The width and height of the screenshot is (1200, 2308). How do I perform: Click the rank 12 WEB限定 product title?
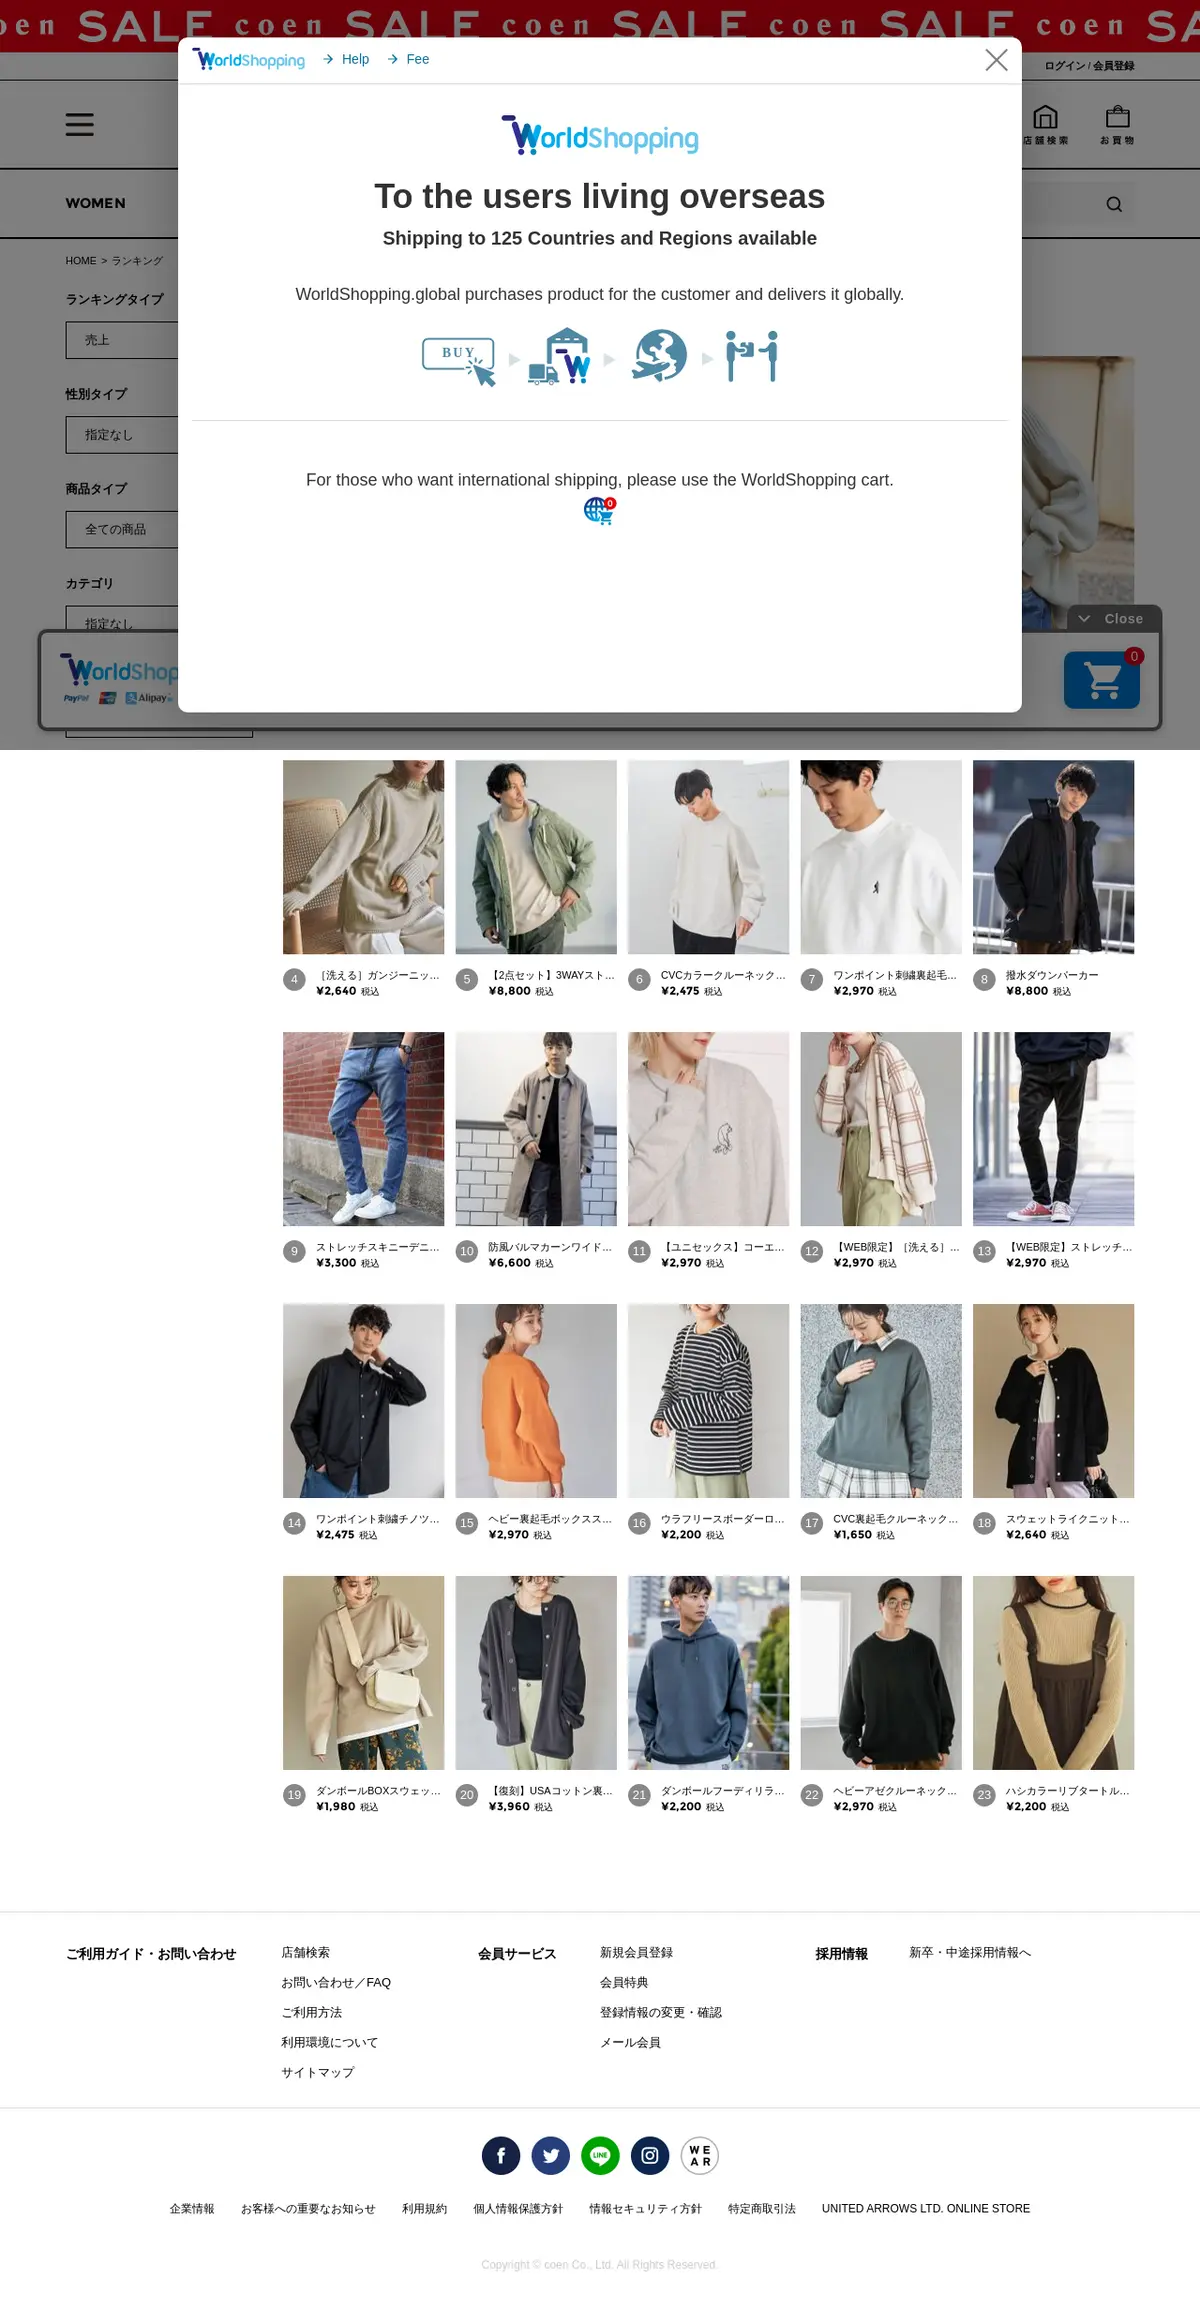pos(896,1247)
